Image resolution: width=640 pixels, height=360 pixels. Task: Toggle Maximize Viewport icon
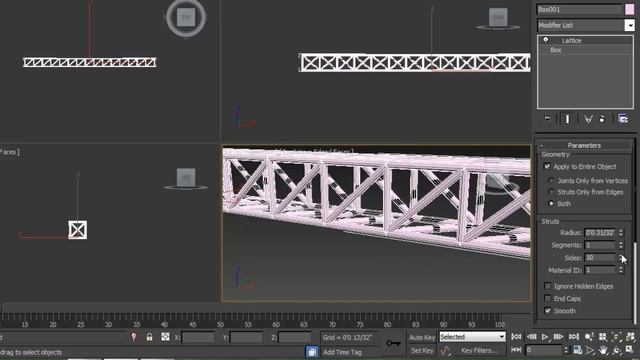pyautogui.click(x=630, y=350)
